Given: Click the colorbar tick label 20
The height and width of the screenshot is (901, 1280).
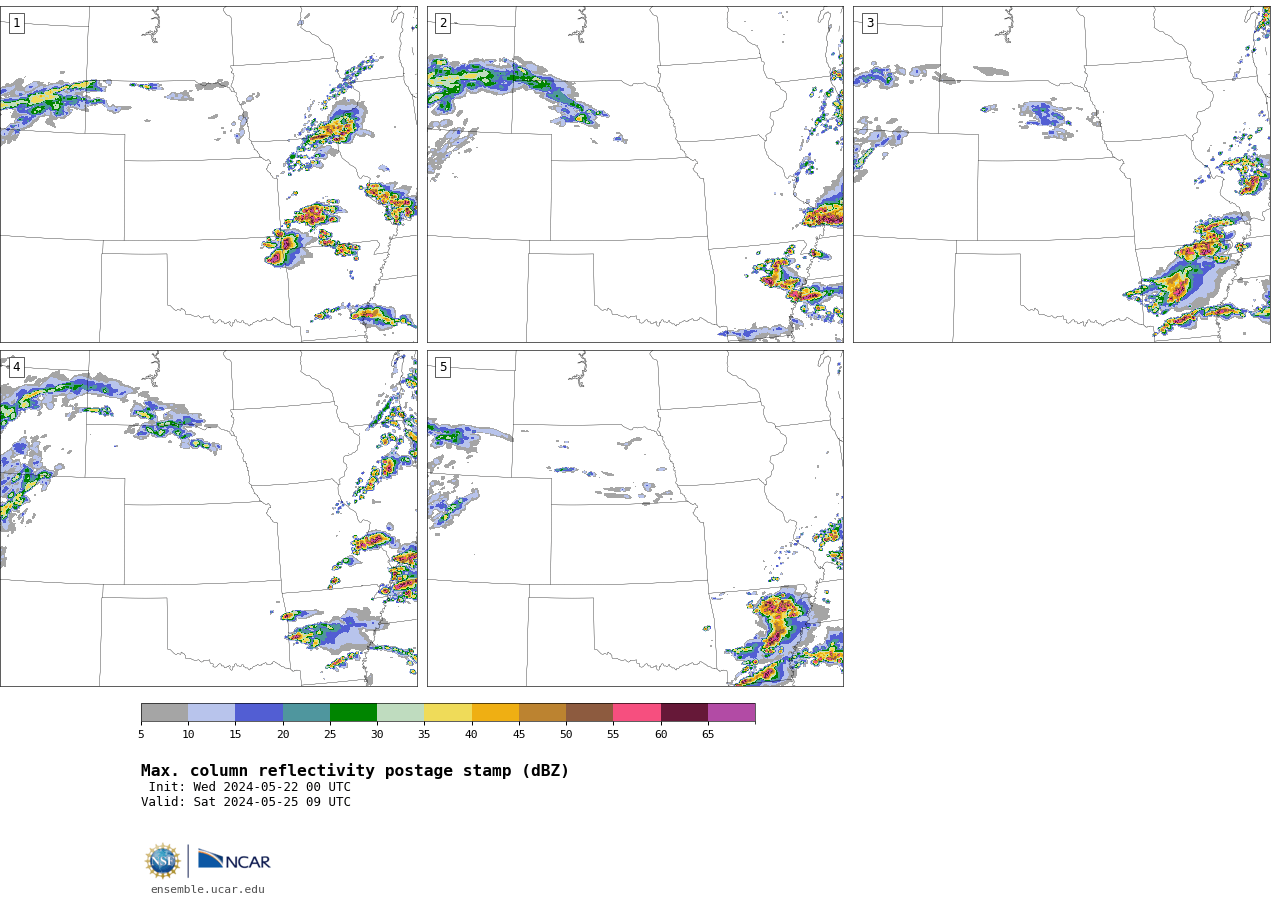Looking at the screenshot, I should coord(283,735).
